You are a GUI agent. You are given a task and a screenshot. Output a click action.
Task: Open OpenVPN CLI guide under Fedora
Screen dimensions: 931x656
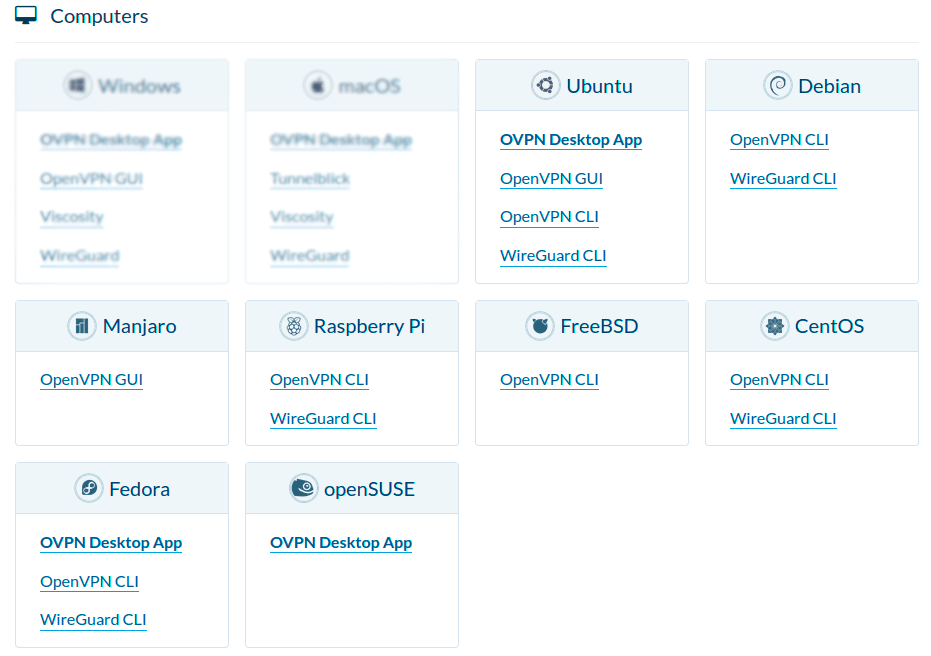pos(89,582)
